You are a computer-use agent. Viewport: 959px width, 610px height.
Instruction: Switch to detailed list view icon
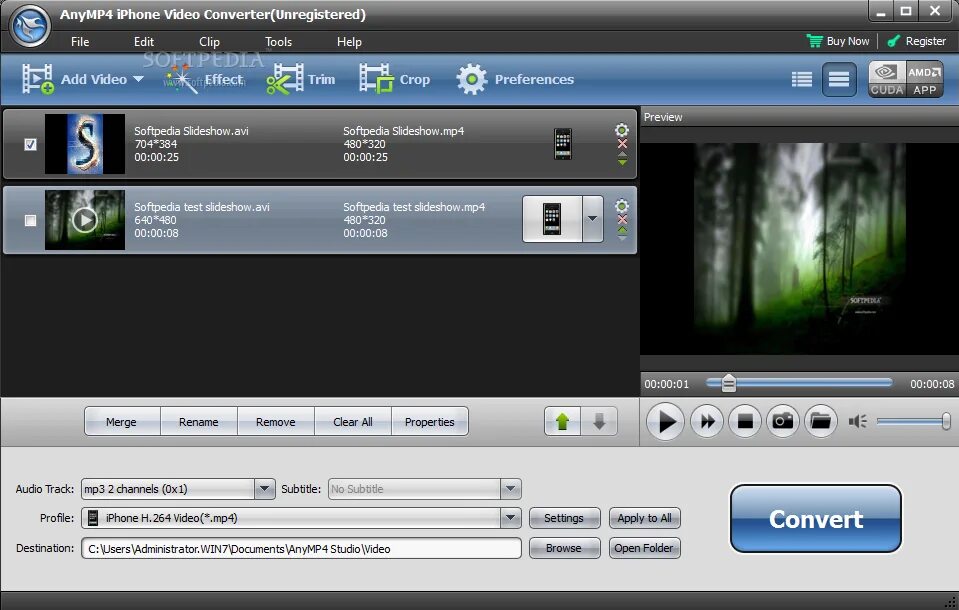coord(801,80)
